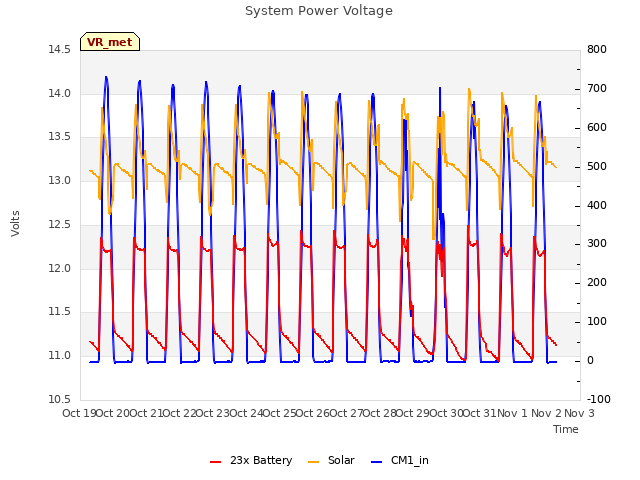Click the 10.5 left axis tick label
Screen dimensions: 640x480
(59, 399)
